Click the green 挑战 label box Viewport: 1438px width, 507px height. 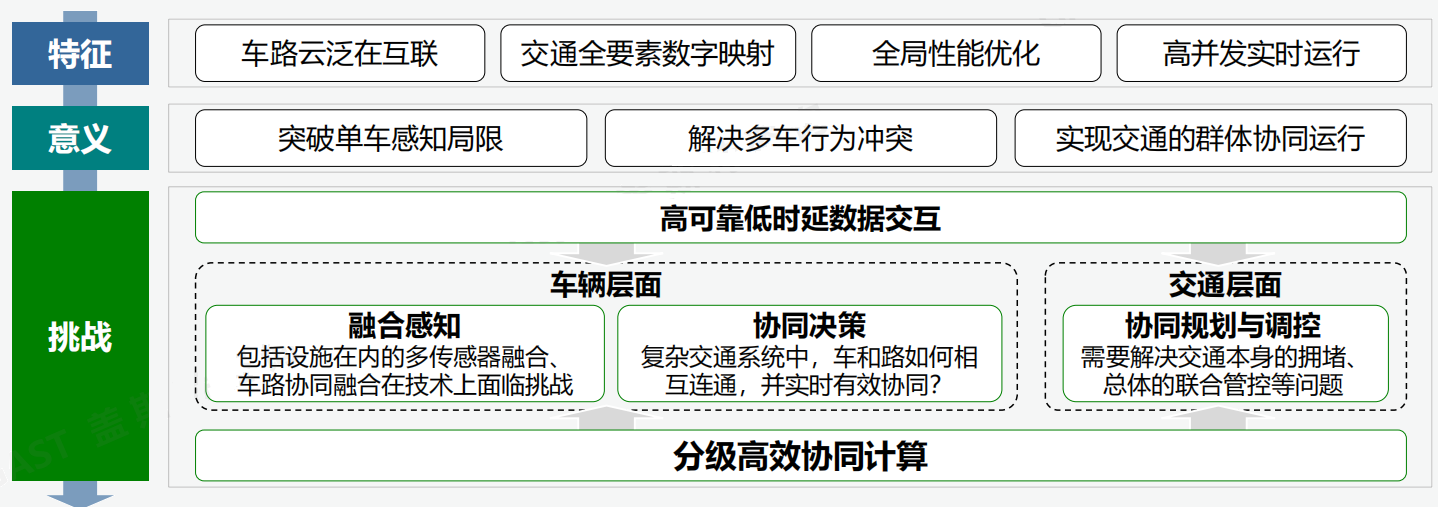pyautogui.click(x=80, y=336)
